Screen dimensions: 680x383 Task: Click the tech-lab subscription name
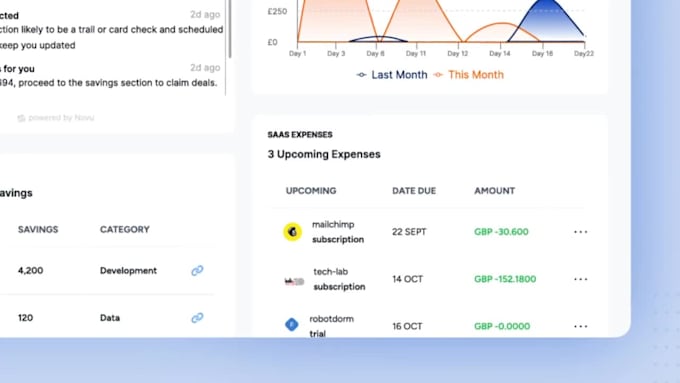(339, 279)
